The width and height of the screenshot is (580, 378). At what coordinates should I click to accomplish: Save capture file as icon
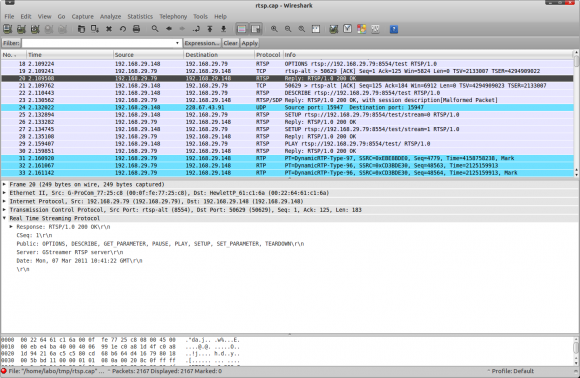pos(95,29)
